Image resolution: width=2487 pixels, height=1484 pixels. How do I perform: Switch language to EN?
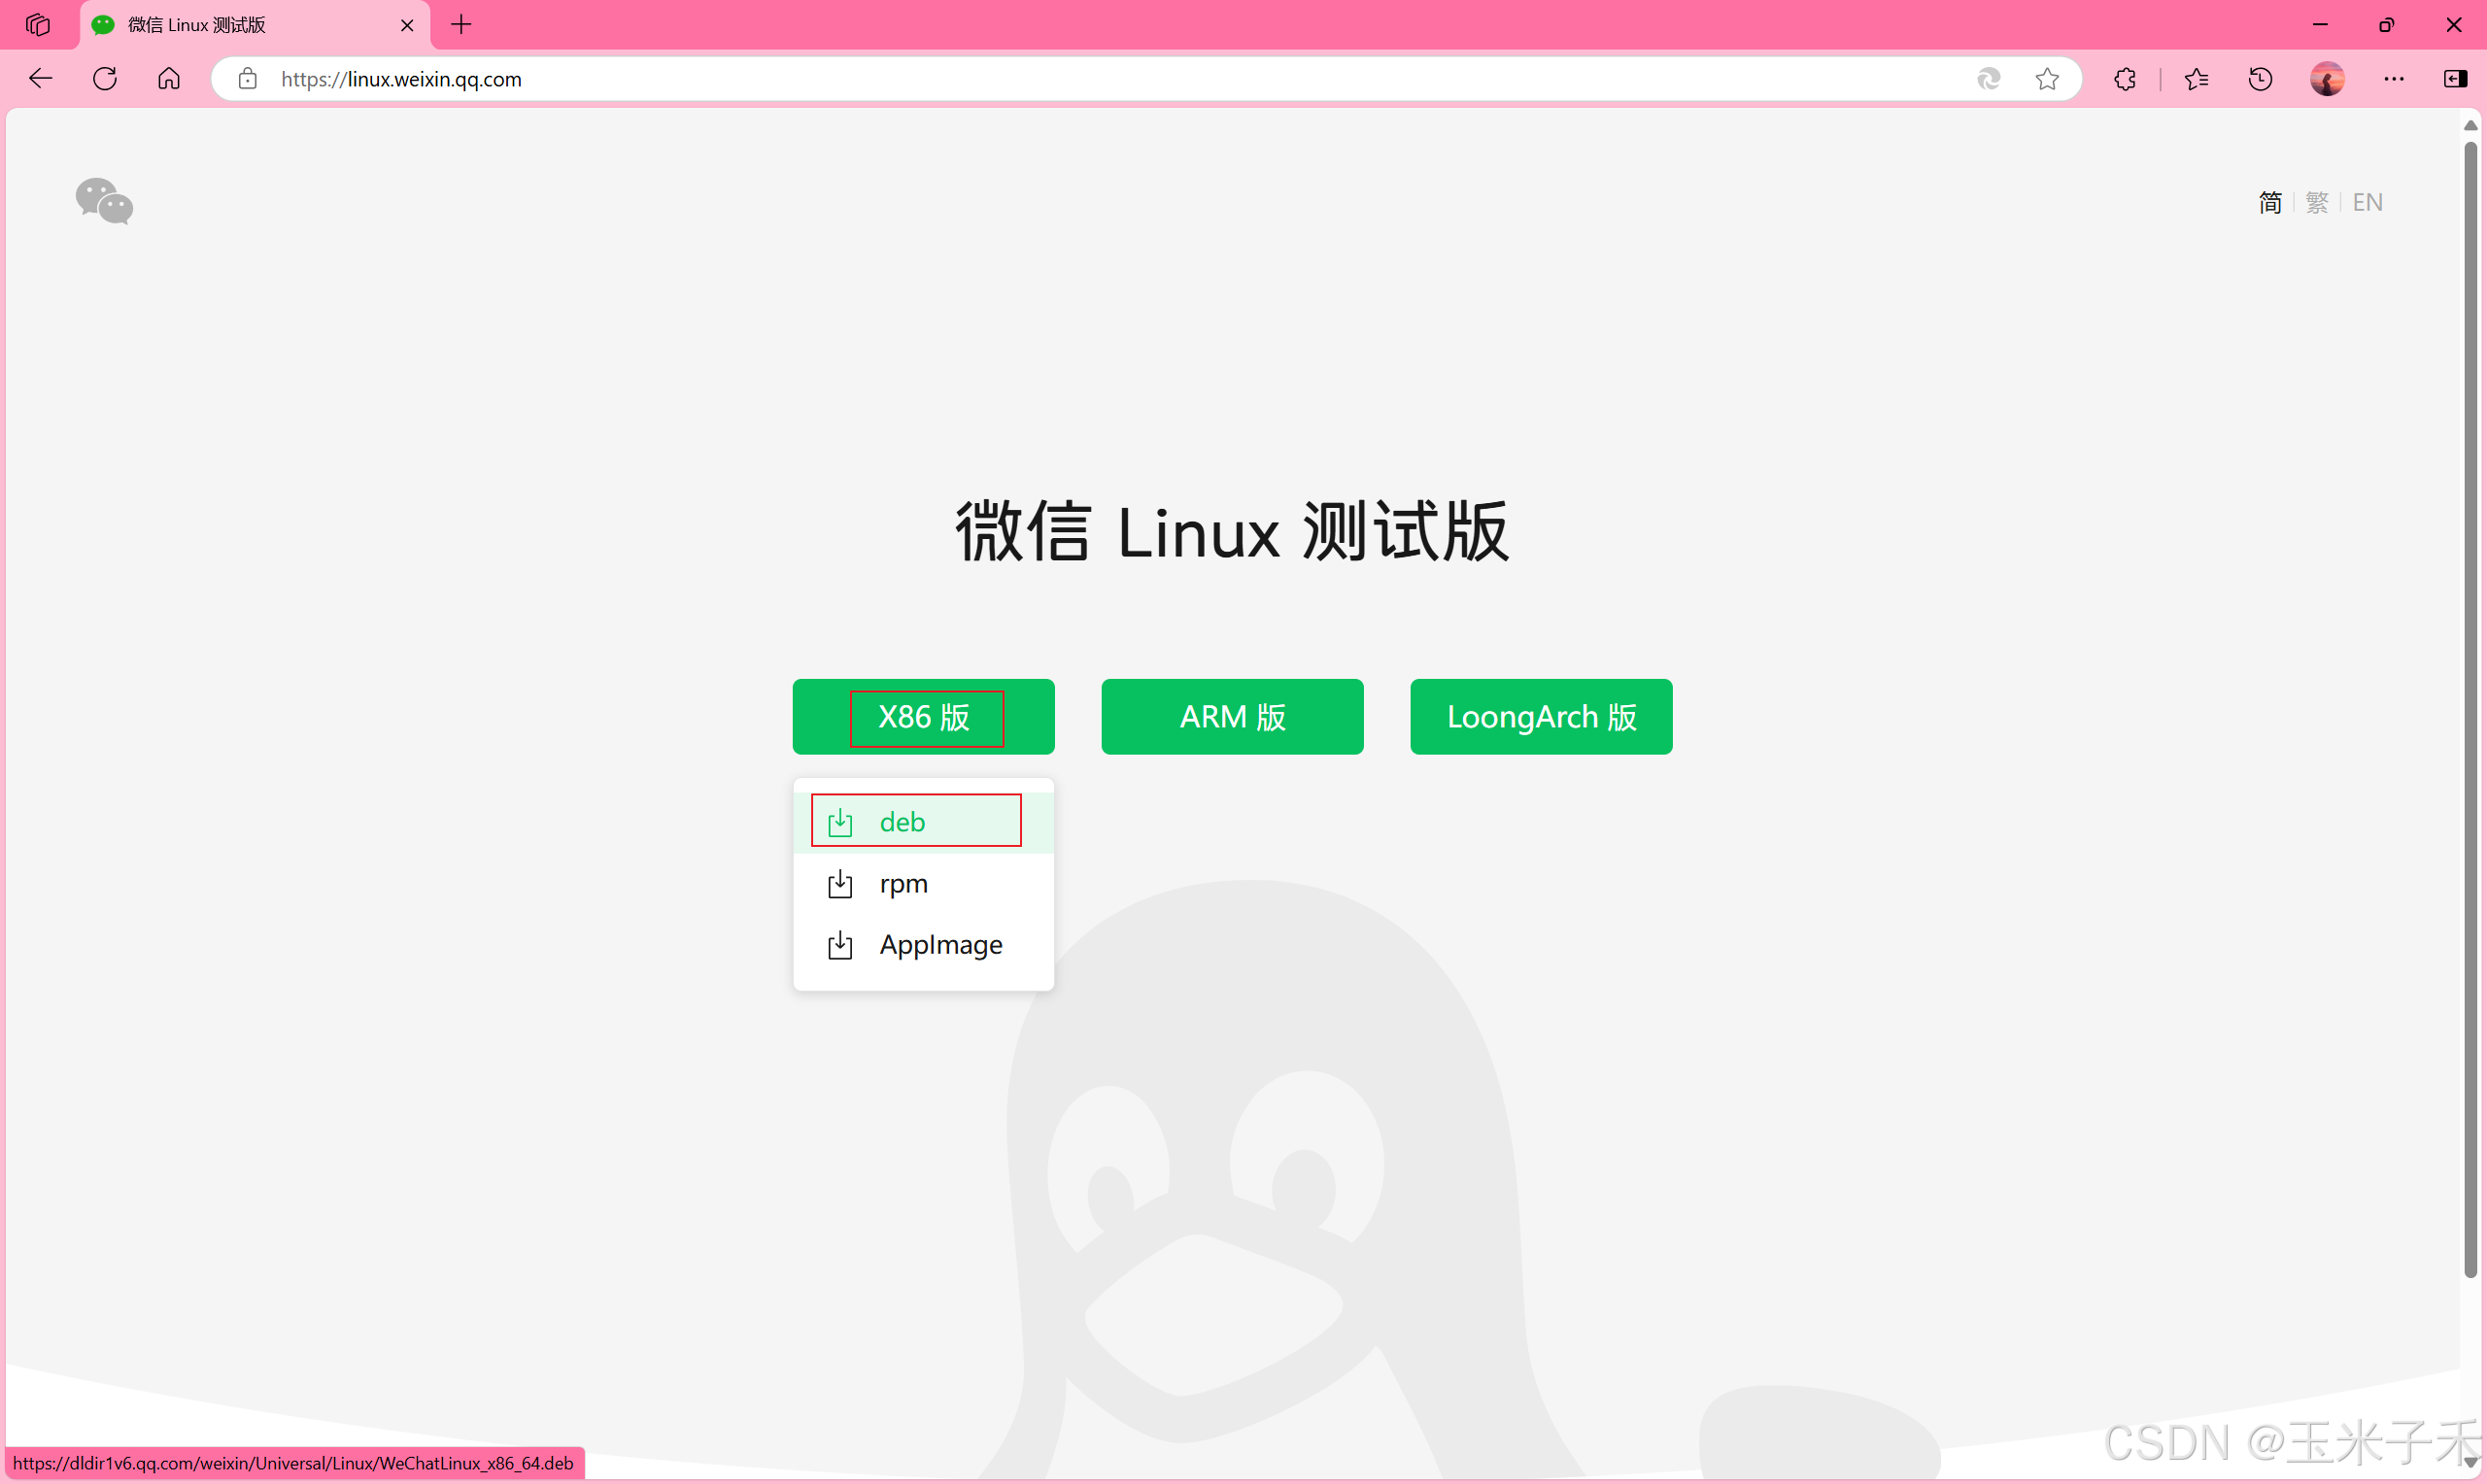point(2367,203)
